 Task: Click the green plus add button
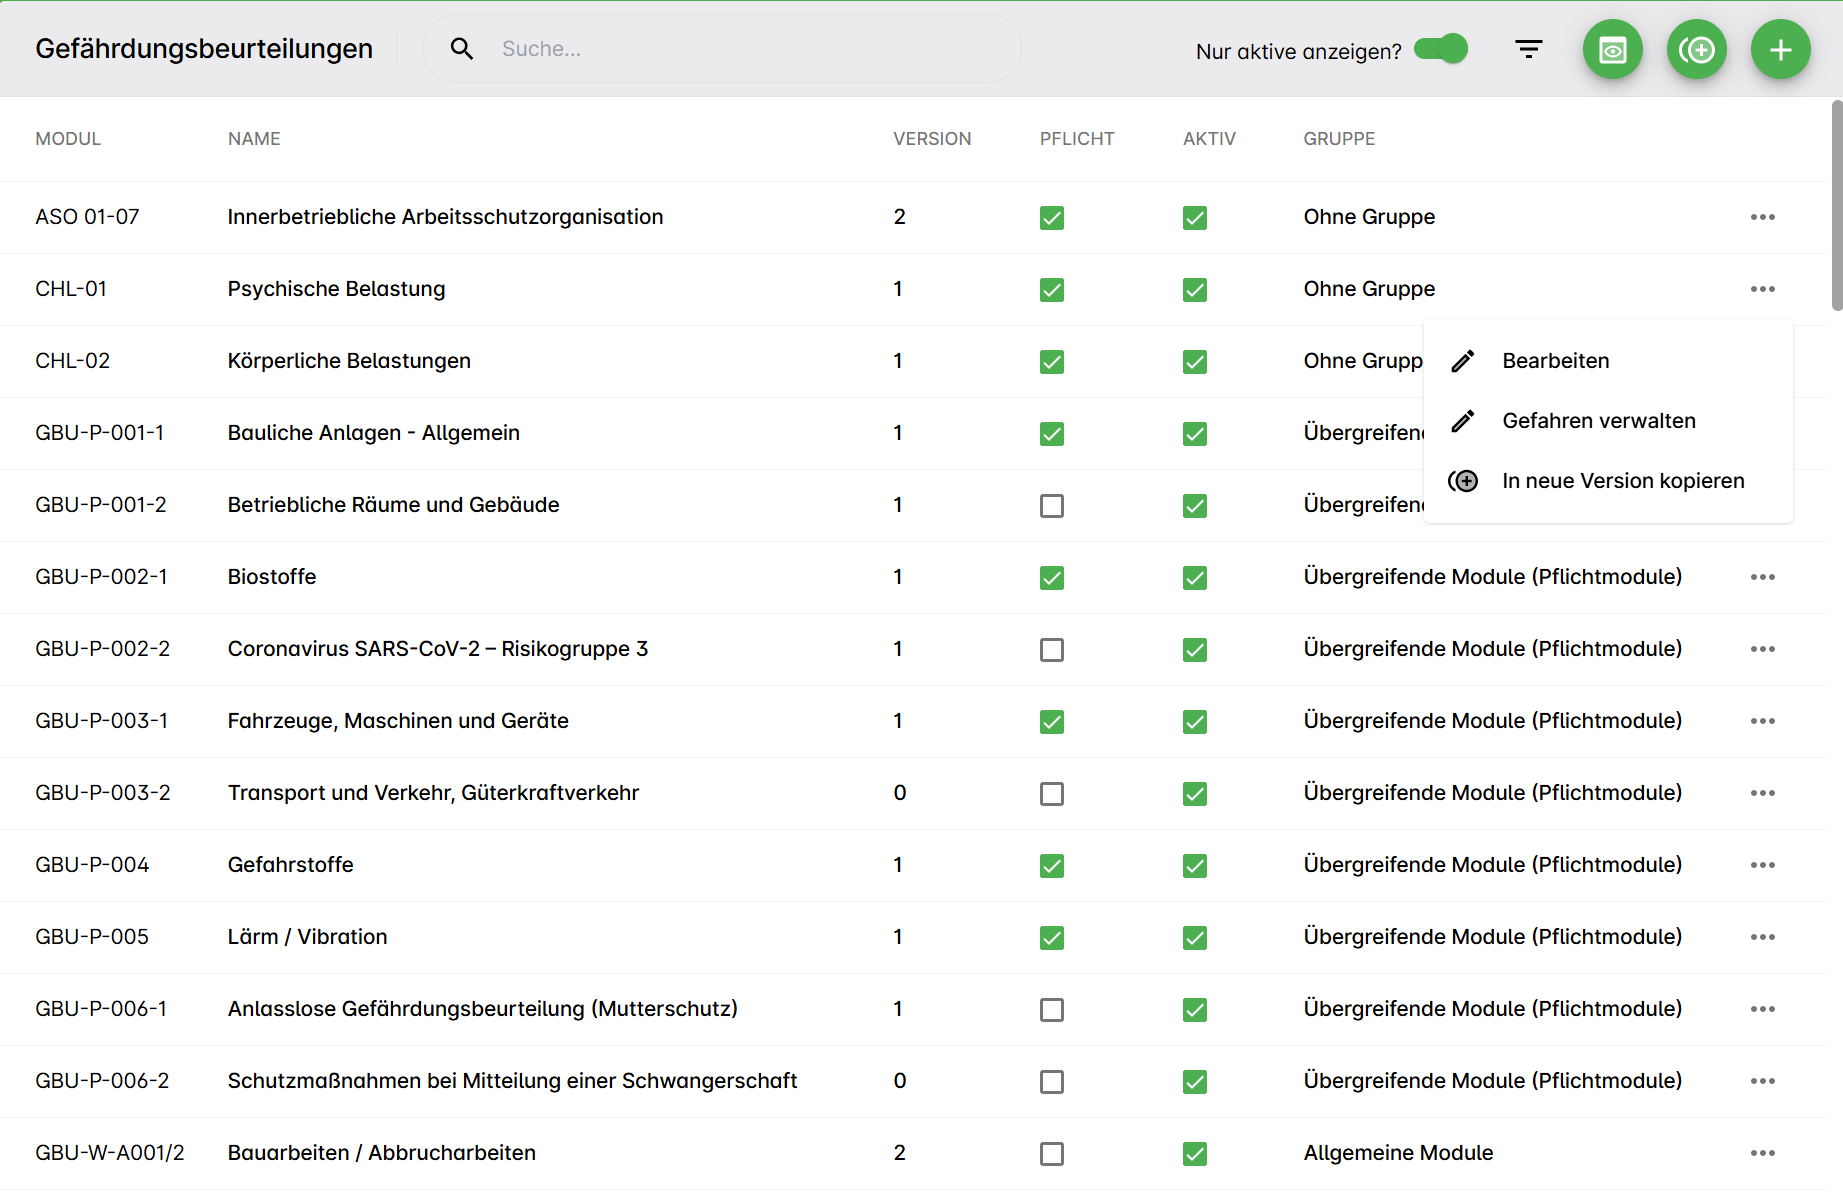[x=1780, y=50]
